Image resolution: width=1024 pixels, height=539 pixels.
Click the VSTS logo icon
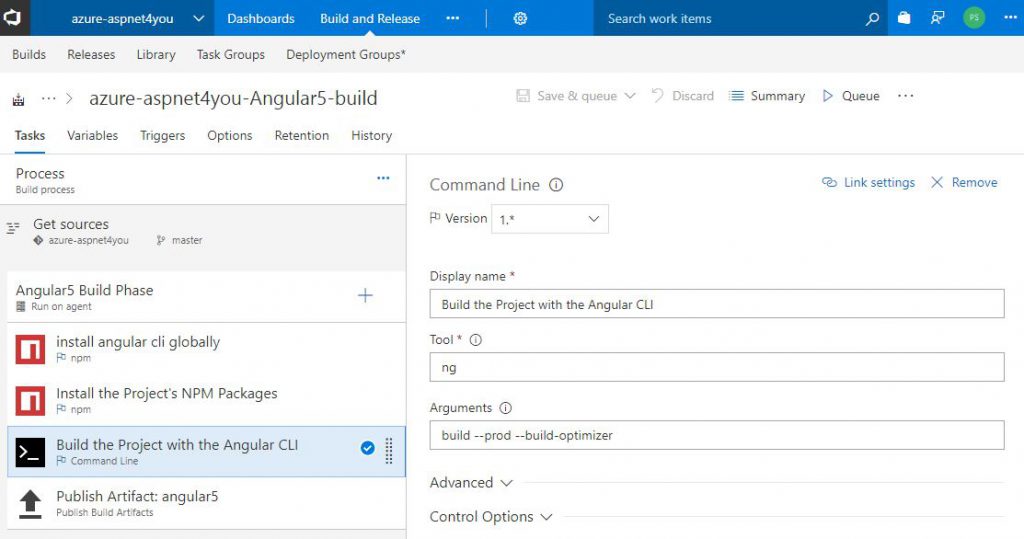(12, 18)
